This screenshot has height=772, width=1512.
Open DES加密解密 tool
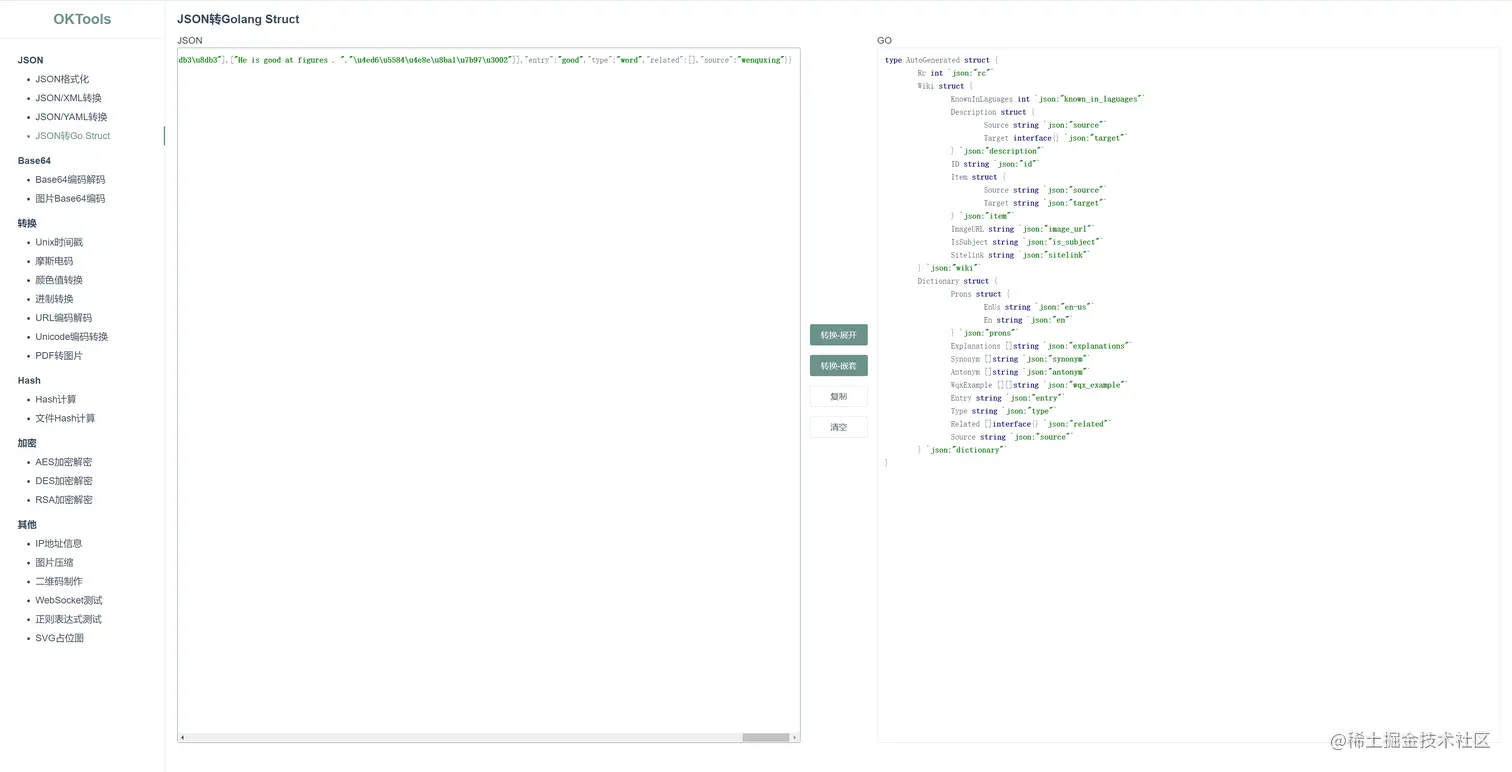pyautogui.click(x=64, y=481)
